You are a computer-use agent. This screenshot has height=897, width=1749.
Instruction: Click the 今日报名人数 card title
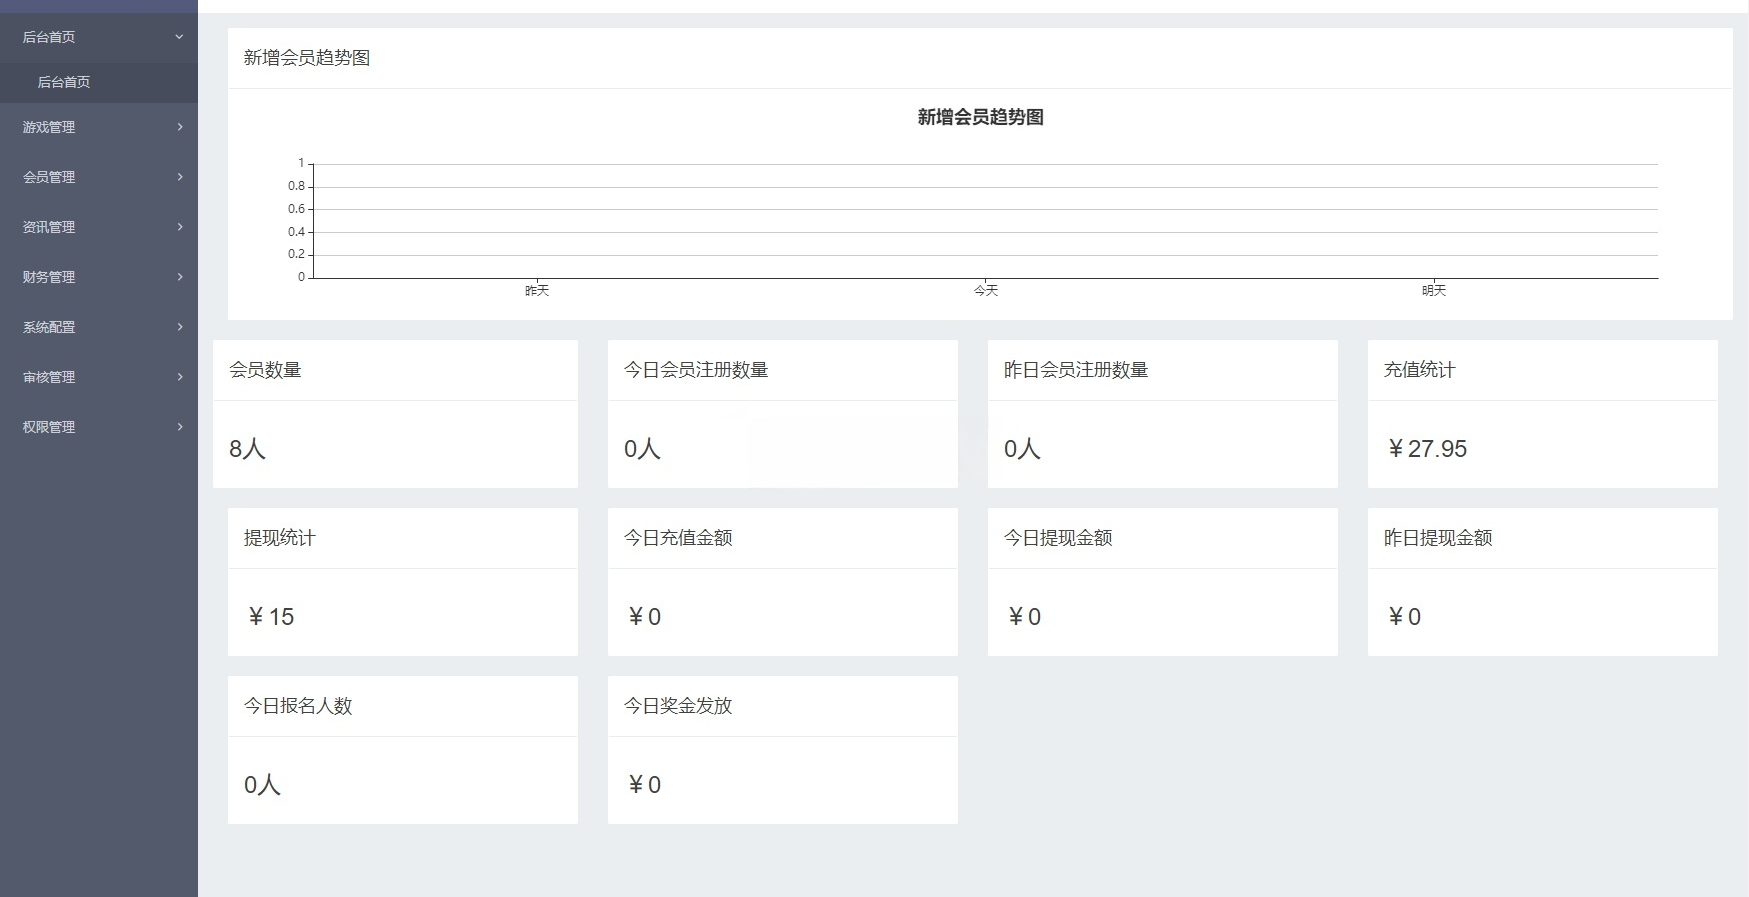[298, 706]
